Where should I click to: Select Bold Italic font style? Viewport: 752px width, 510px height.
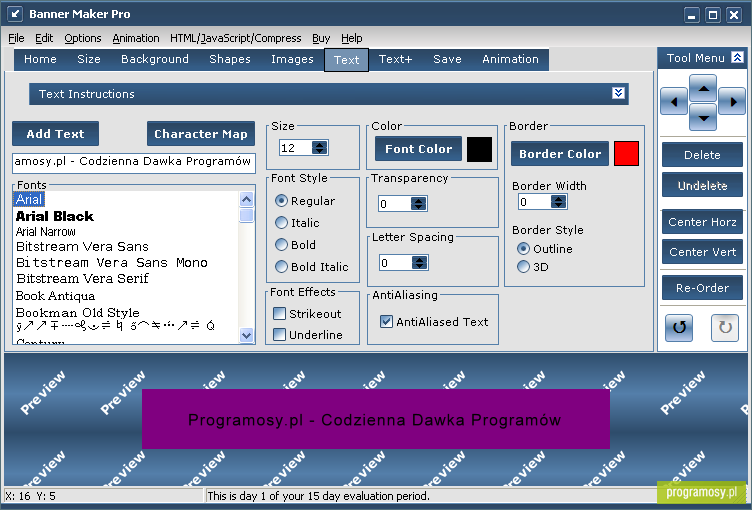pos(281,266)
